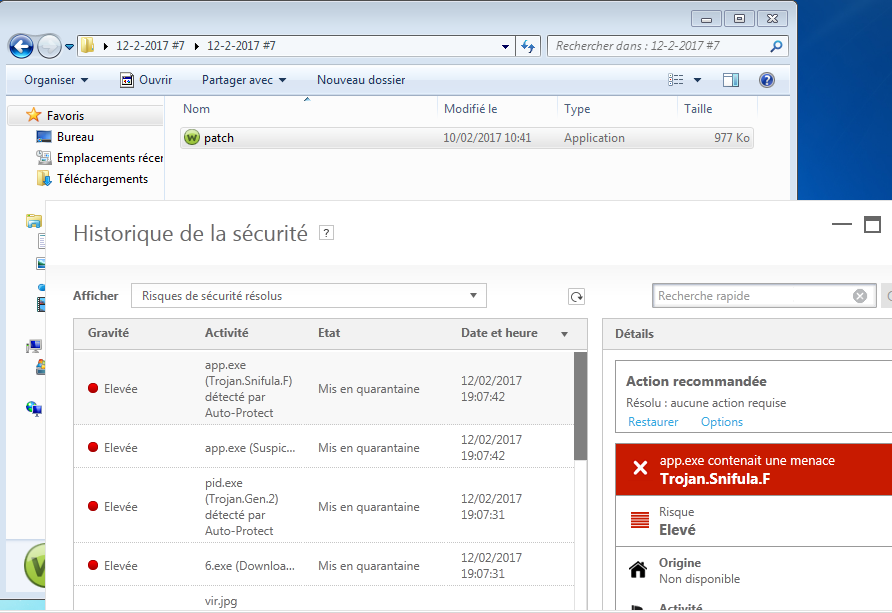Click the Network icon in navigation pane

tap(34, 408)
